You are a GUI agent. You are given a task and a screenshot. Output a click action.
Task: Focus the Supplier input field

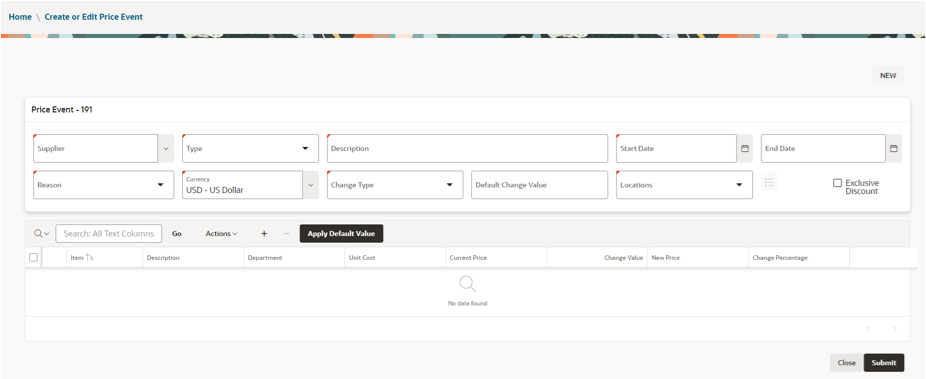click(96, 149)
